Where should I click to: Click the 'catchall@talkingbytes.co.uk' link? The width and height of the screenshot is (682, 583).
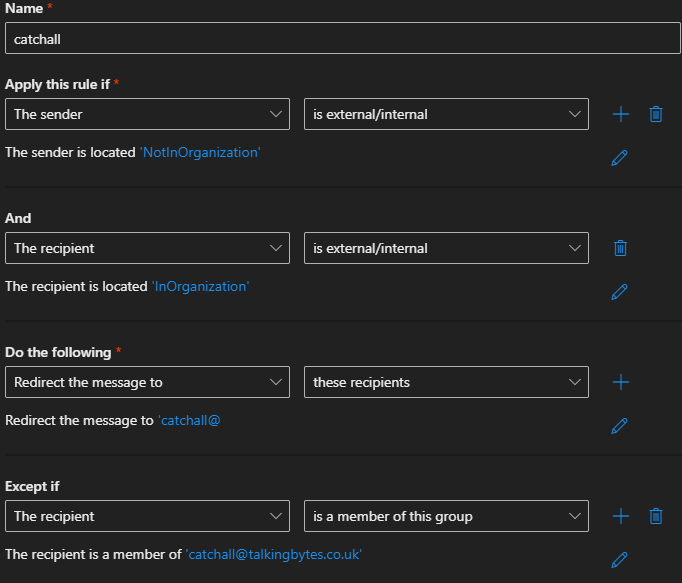point(274,554)
